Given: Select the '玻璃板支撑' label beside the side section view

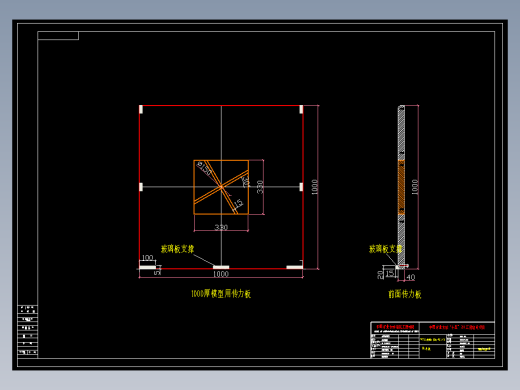Looking at the screenshot, I should coord(385,249).
